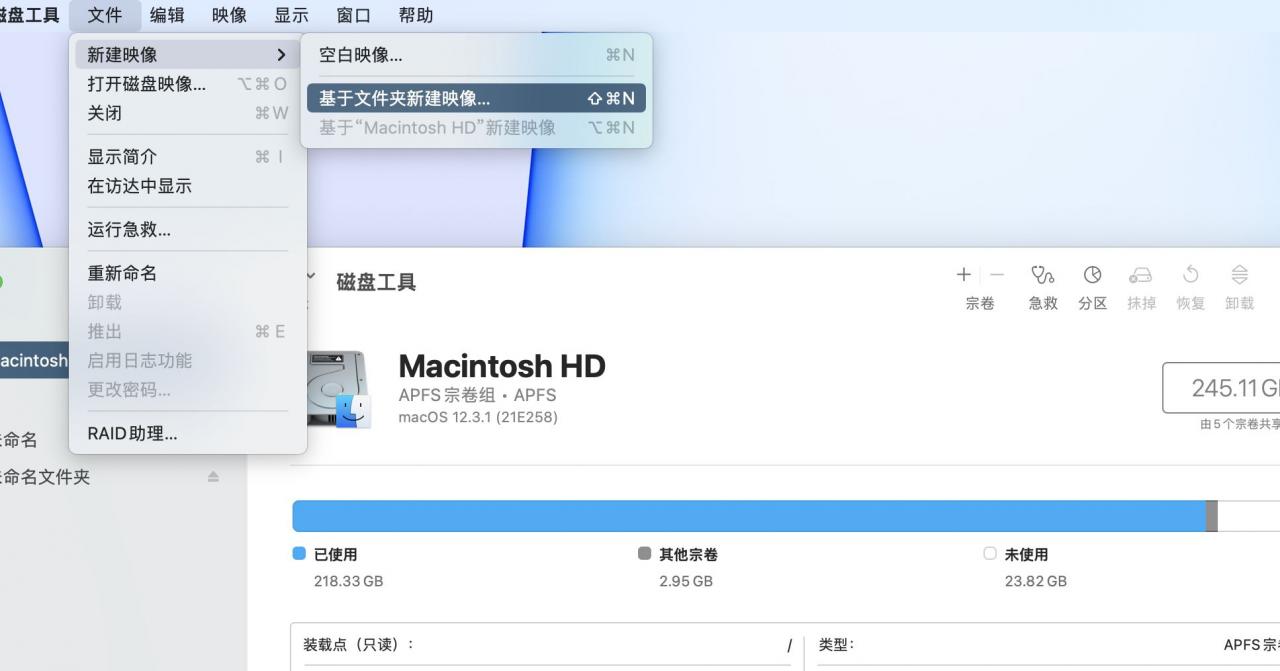
Task: Click the Partition (分区) pie icon
Action: point(1092,274)
